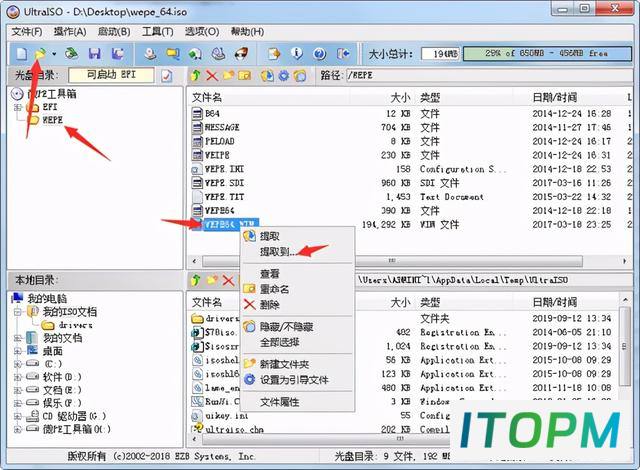
Task: Open the 选项(O) menu
Action: [x=202, y=31]
